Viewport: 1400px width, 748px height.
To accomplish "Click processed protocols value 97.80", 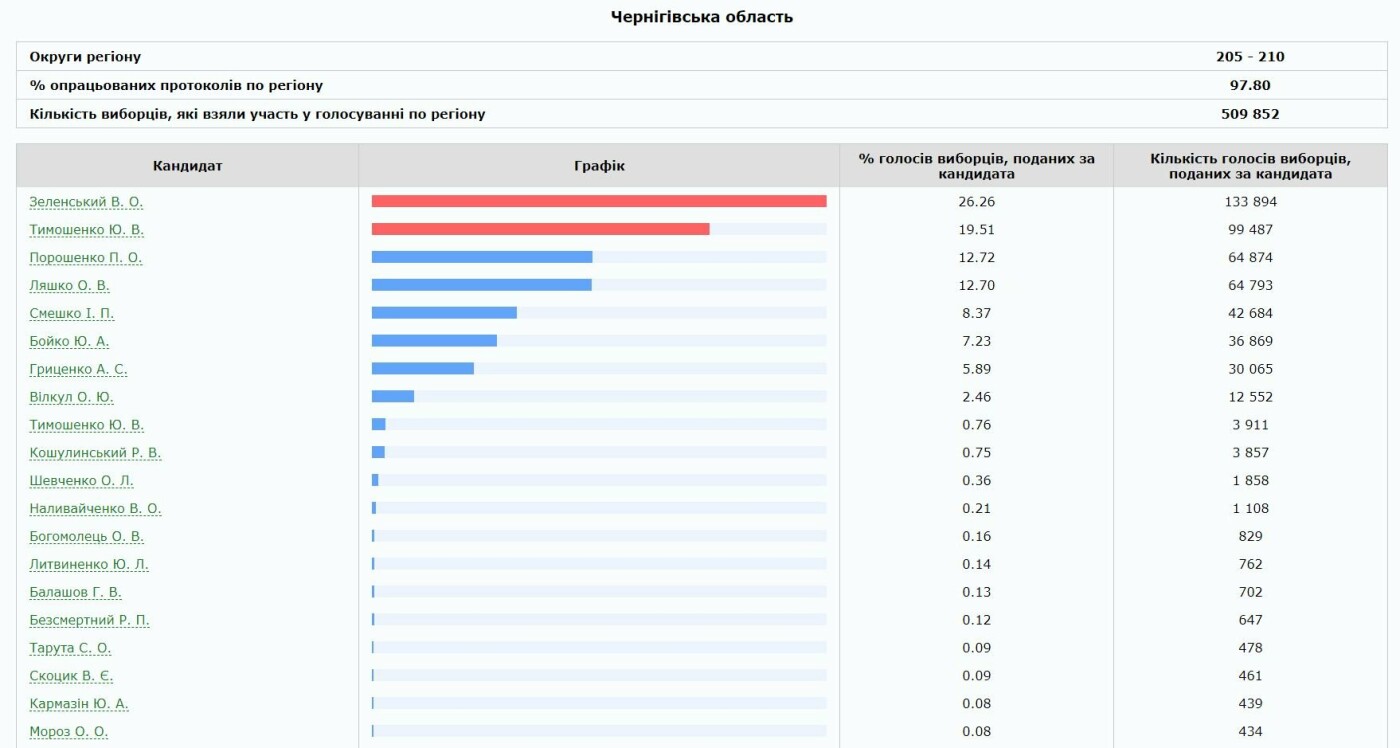I will [x=1250, y=86].
